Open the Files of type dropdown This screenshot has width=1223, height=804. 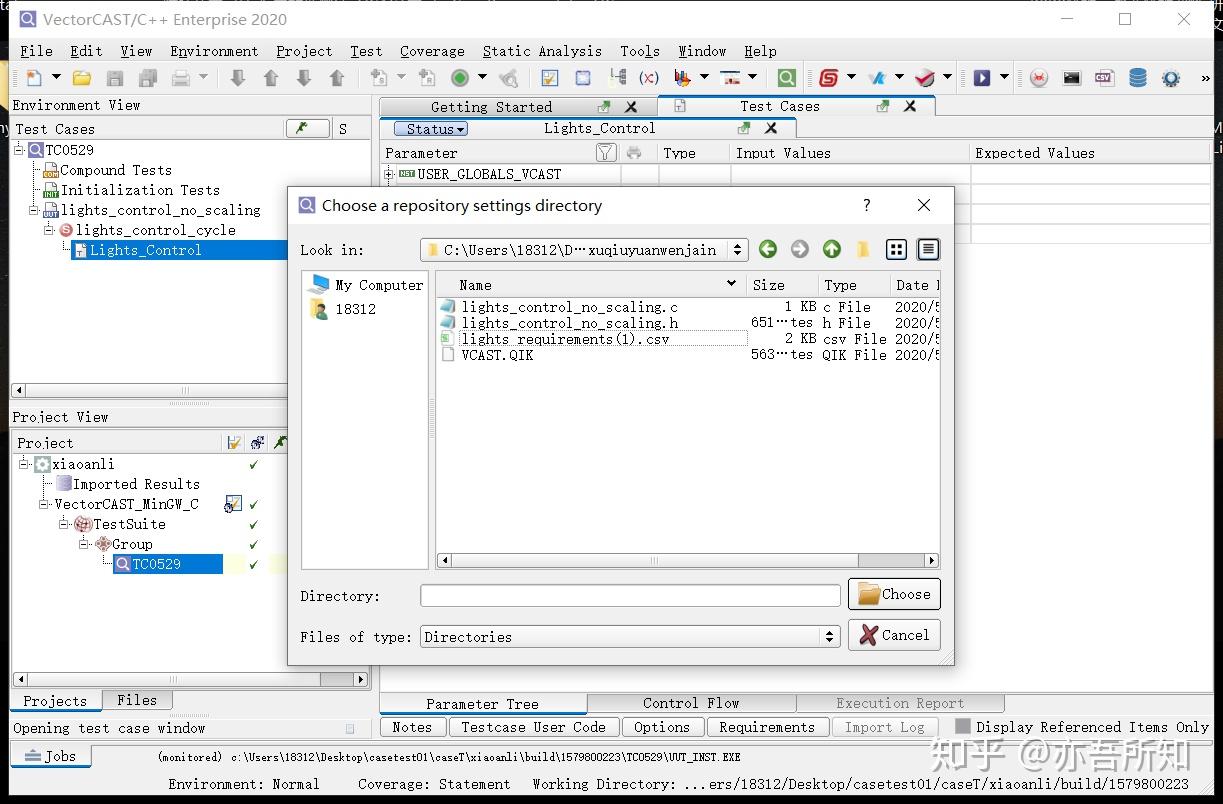click(x=829, y=637)
